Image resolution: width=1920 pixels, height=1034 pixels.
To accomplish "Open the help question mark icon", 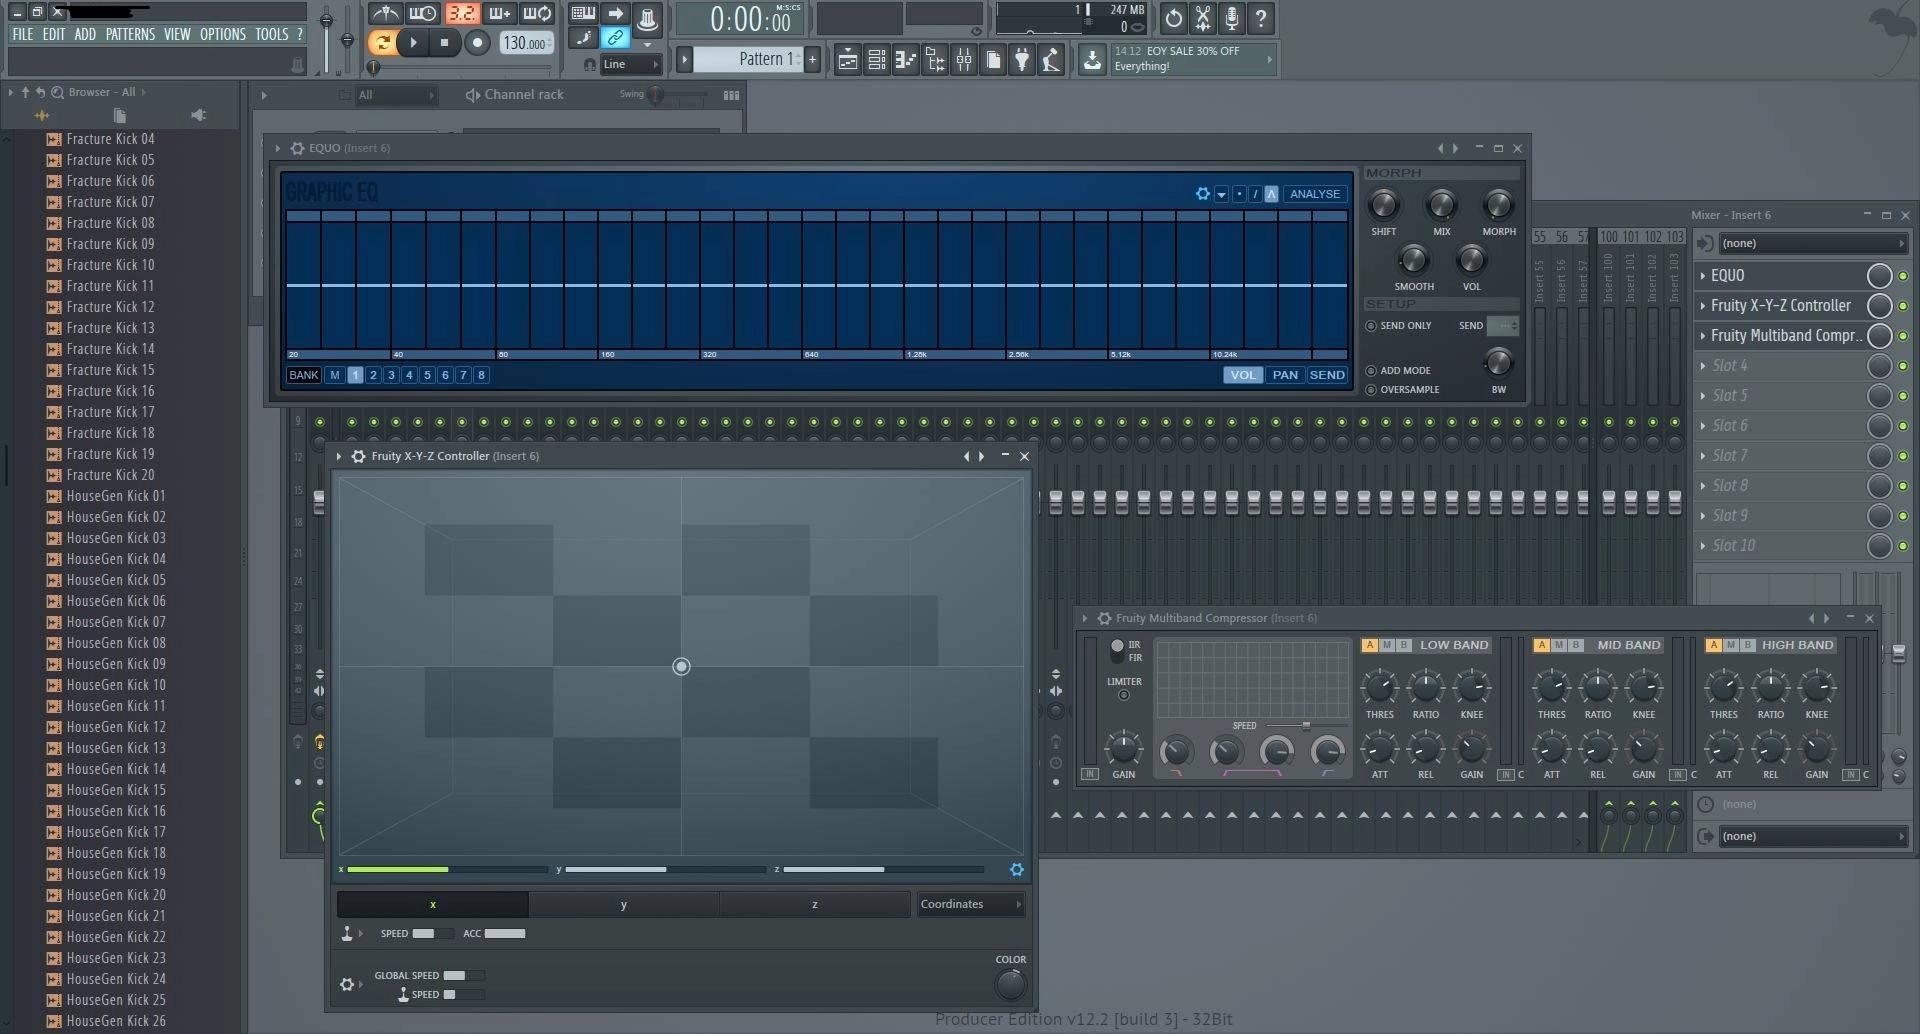I will tap(1261, 18).
